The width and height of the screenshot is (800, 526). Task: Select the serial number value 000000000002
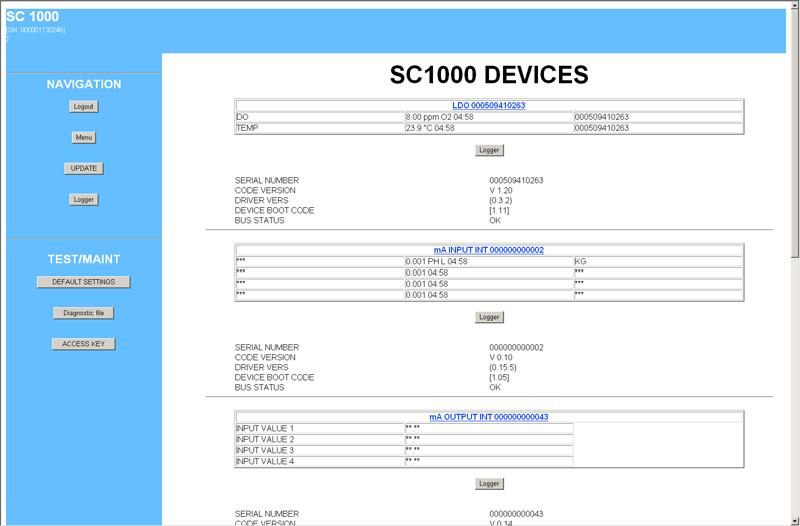tap(516, 347)
